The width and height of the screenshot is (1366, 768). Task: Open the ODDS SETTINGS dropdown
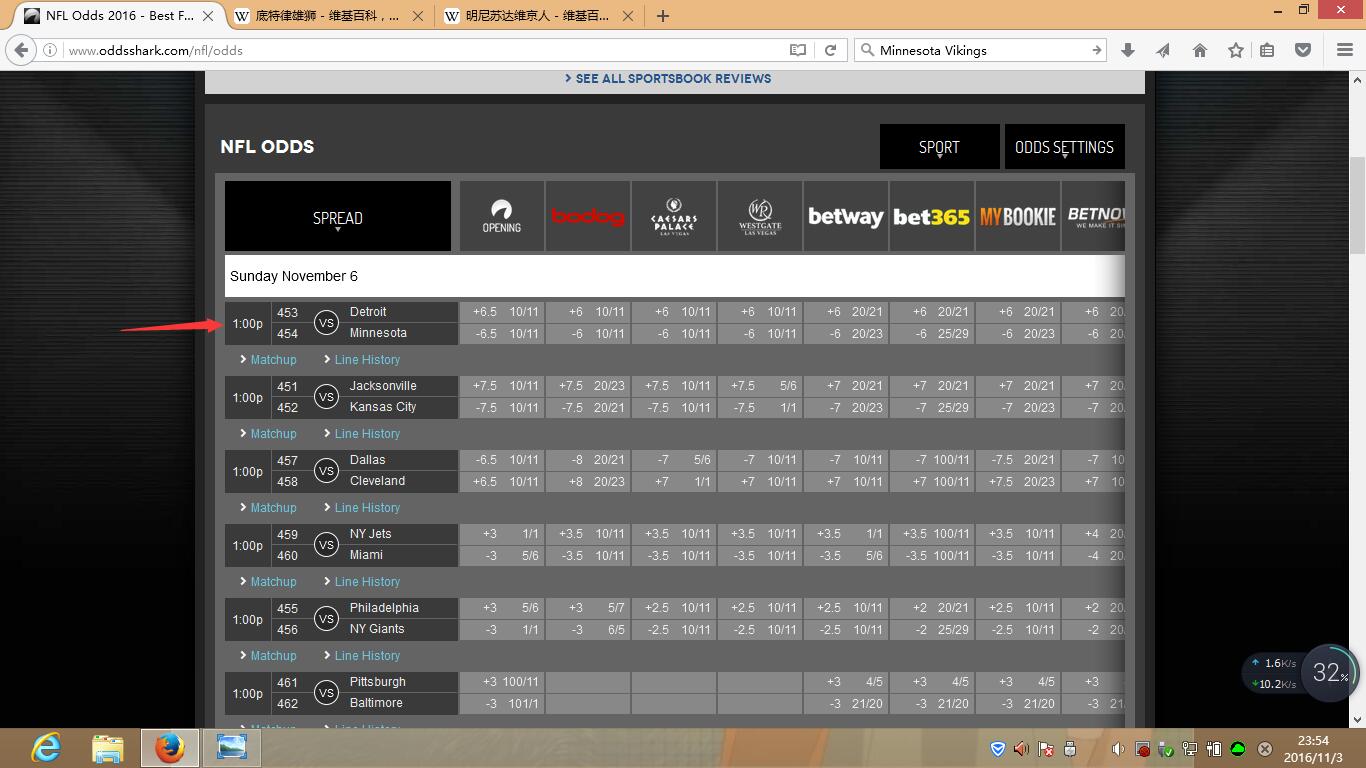point(1064,147)
